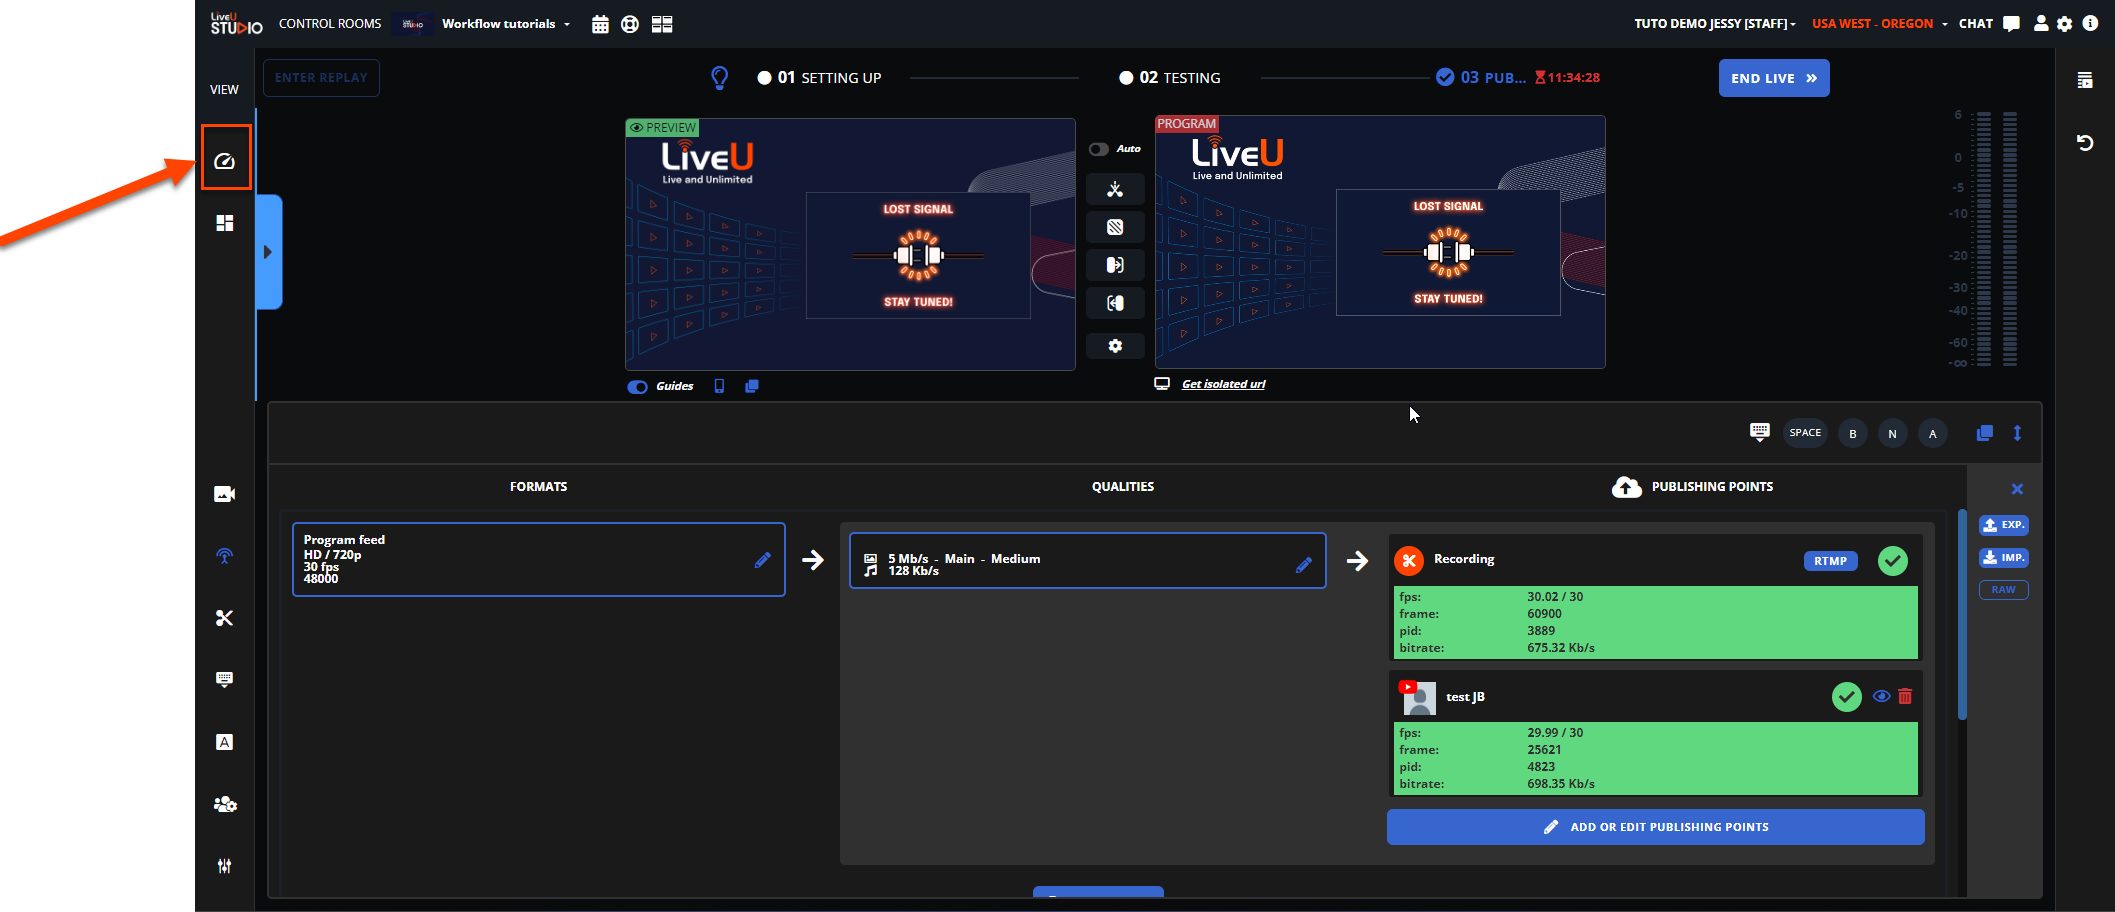Expand the blue side panel arrow
This screenshot has height=912, width=2115.
point(269,252)
